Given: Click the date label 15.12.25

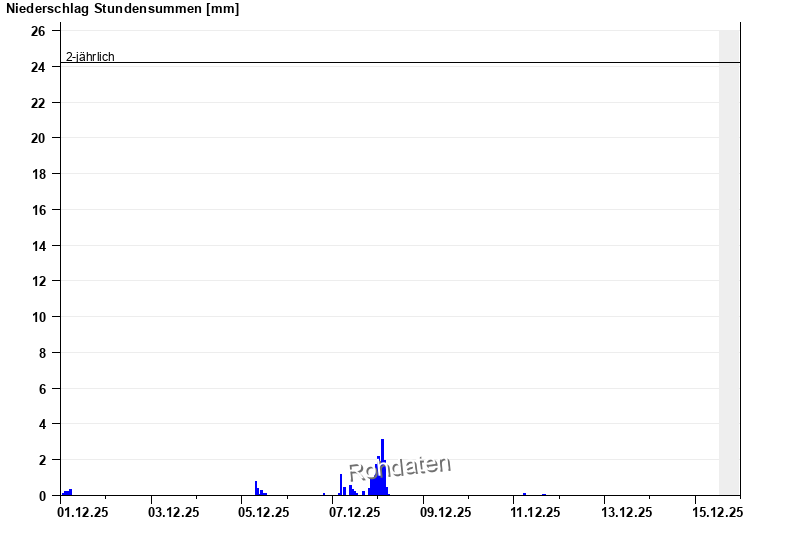Looking at the screenshot, I should click(x=717, y=512).
